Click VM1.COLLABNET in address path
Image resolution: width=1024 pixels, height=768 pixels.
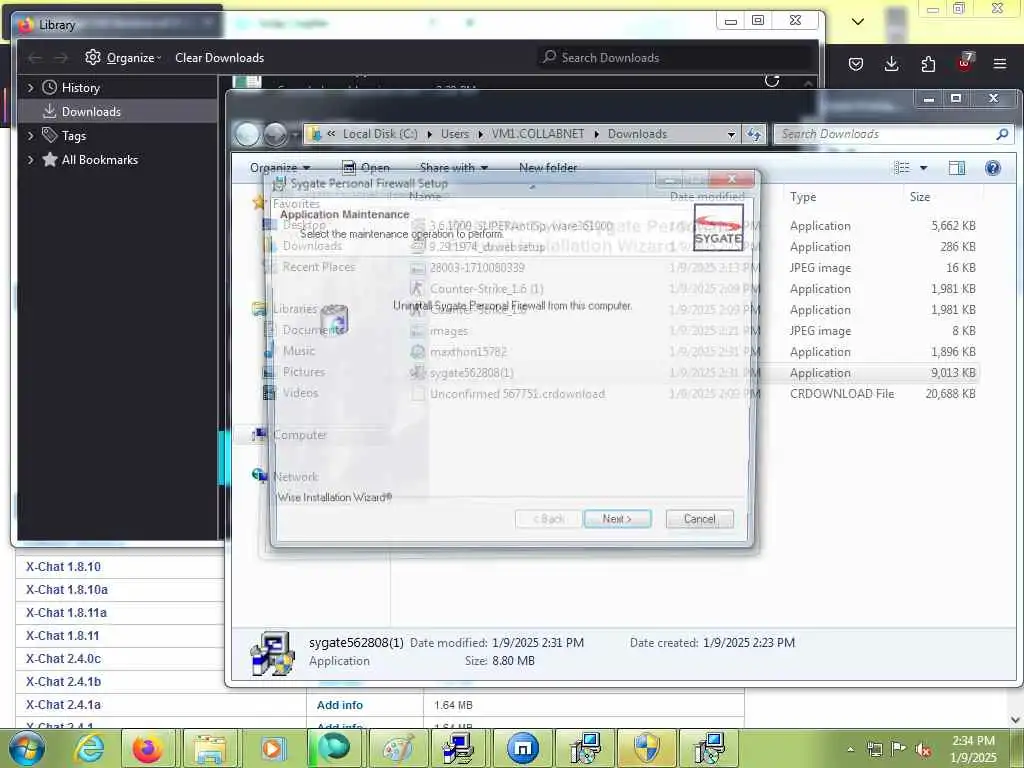tap(538, 134)
